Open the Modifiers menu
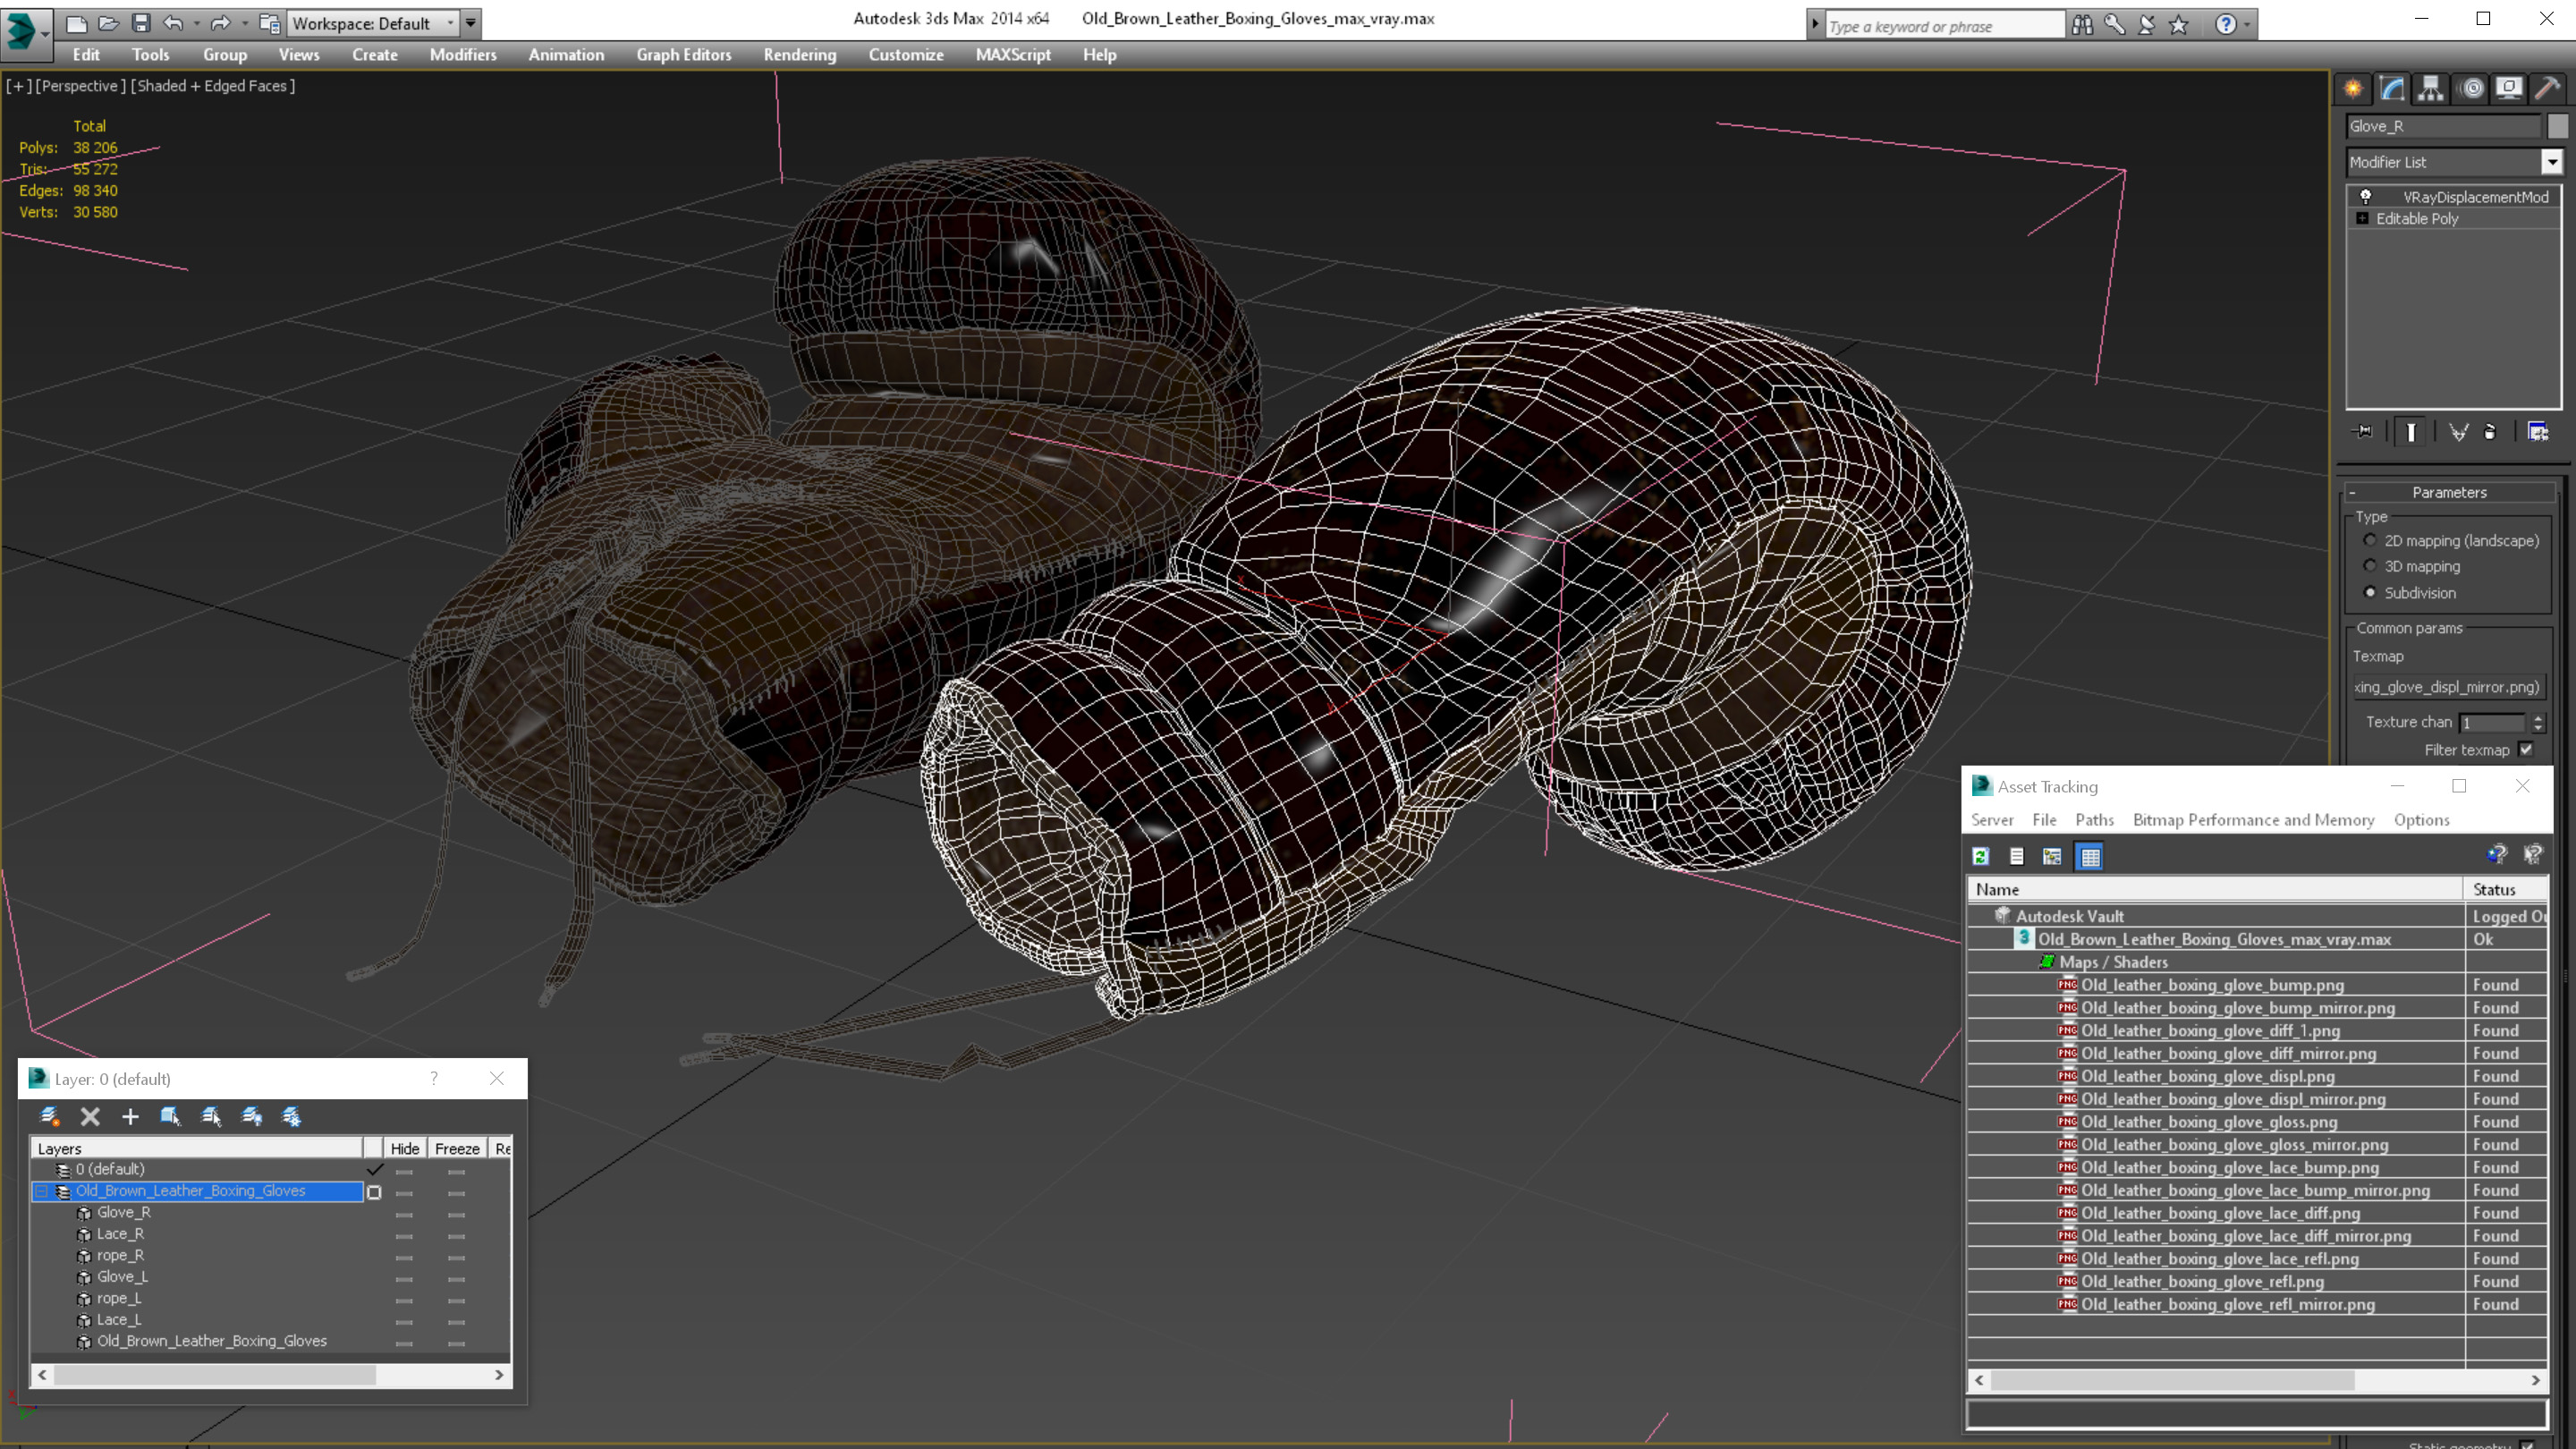The height and width of the screenshot is (1449, 2576). click(x=463, y=55)
